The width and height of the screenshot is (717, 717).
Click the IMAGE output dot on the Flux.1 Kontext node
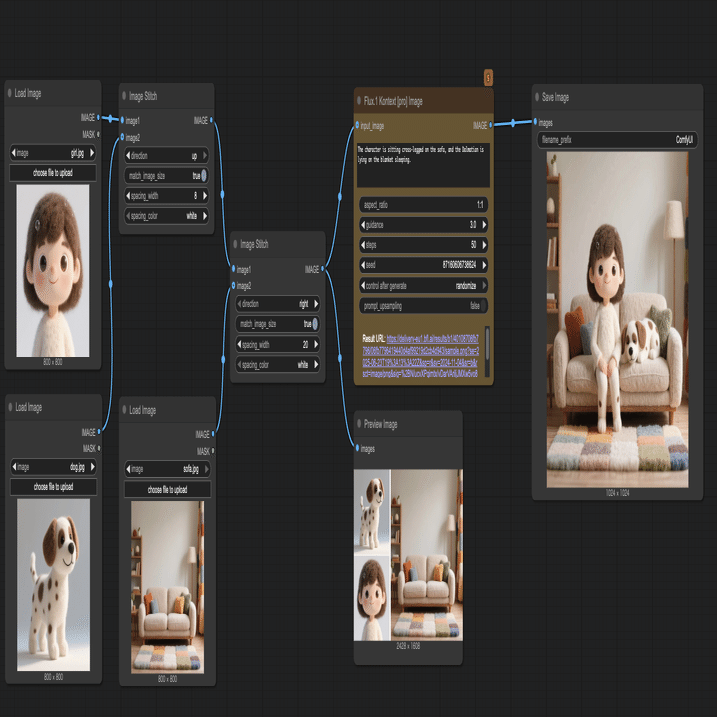[491, 124]
